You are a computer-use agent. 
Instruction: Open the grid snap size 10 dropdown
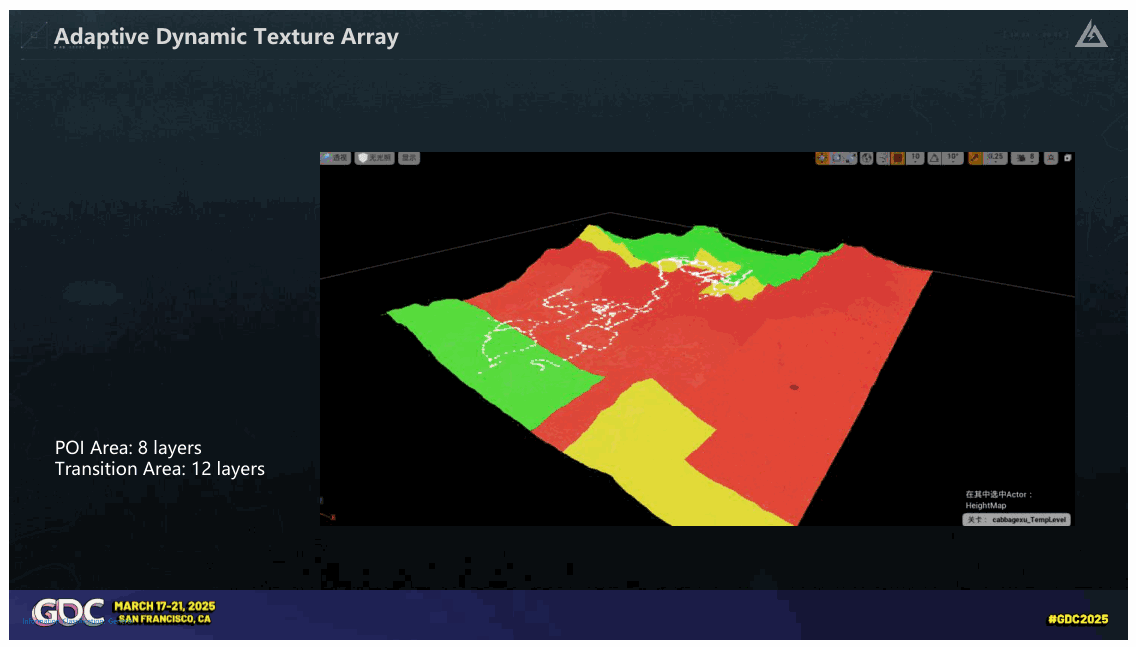[x=916, y=158]
